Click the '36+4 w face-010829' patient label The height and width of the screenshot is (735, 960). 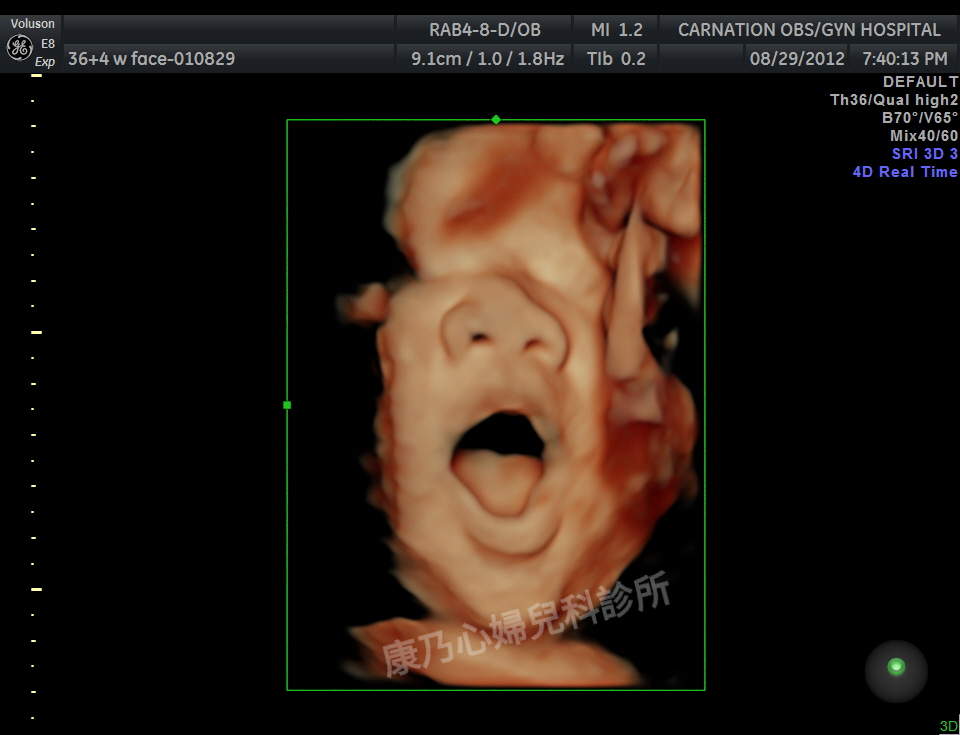point(151,59)
